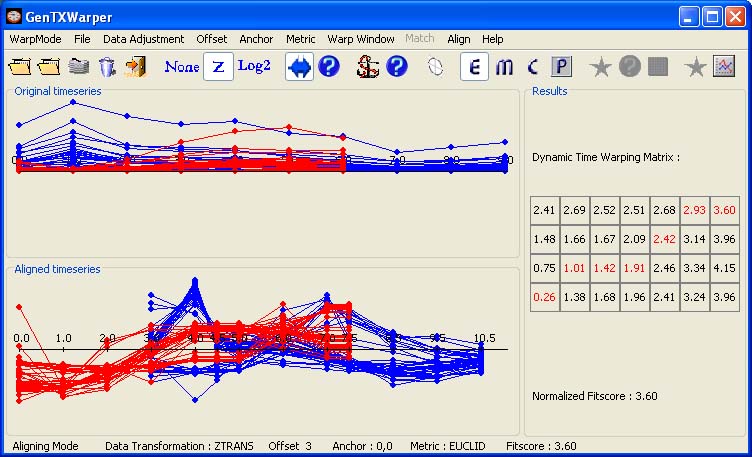Click help icon right of the anchor

[397, 67]
